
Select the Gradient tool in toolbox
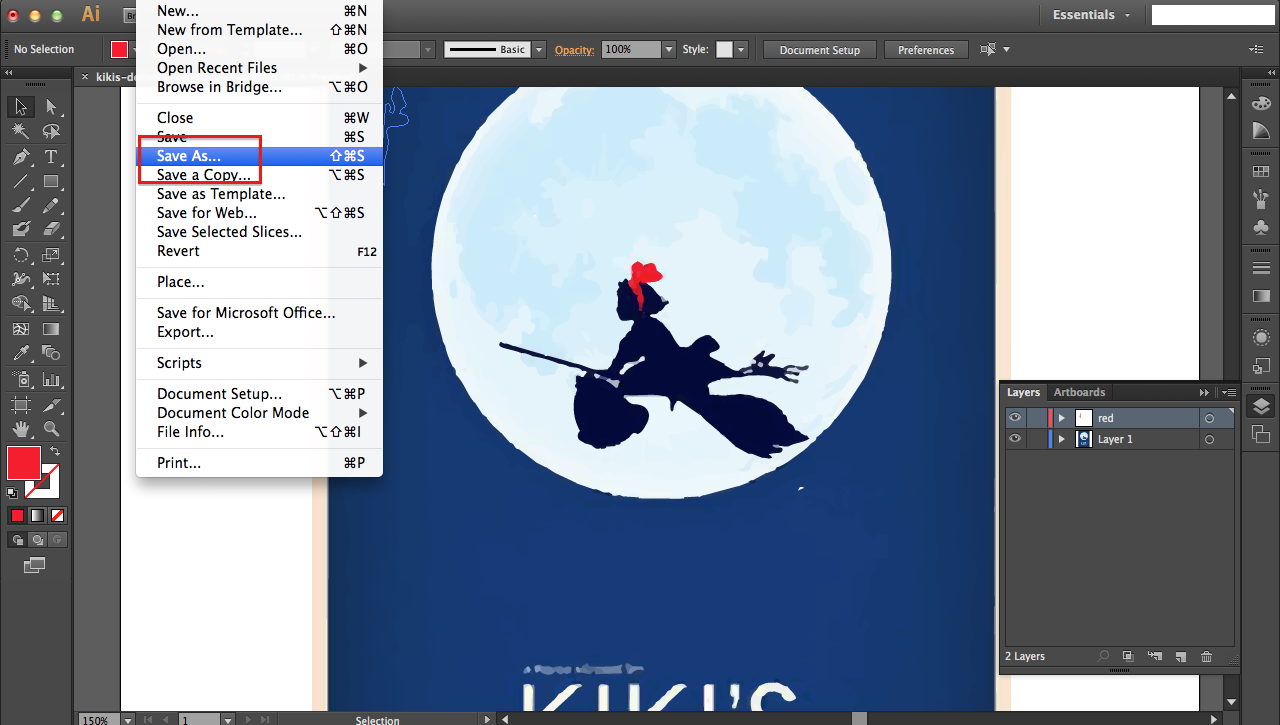tap(51, 328)
